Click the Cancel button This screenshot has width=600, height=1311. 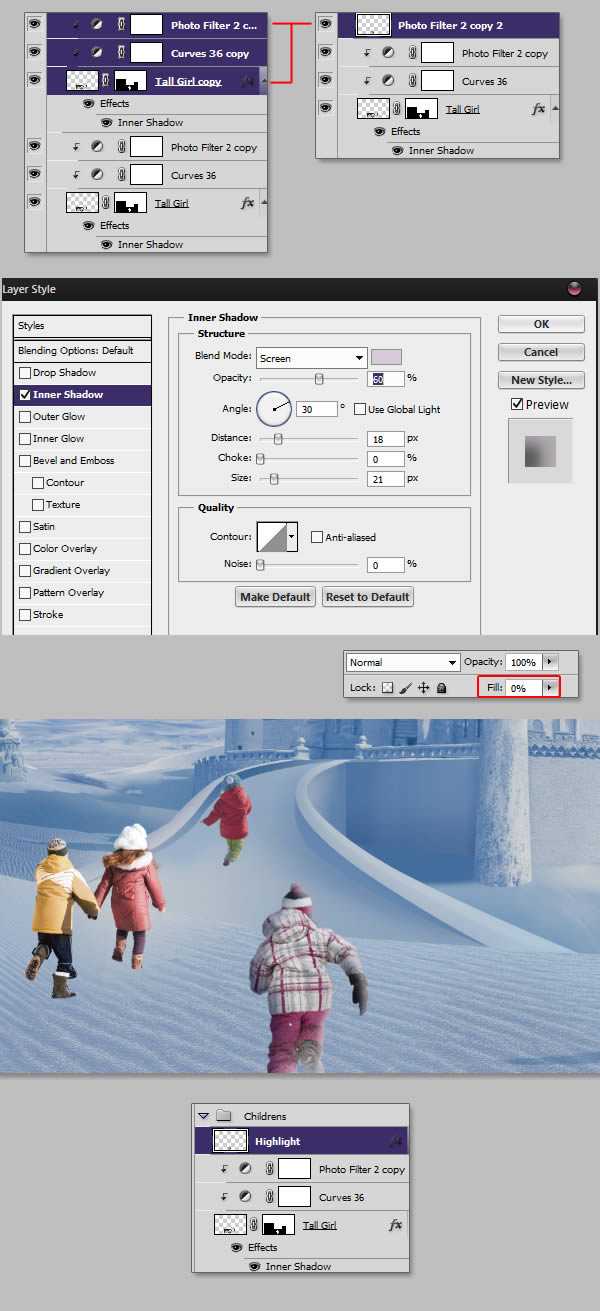pos(541,352)
